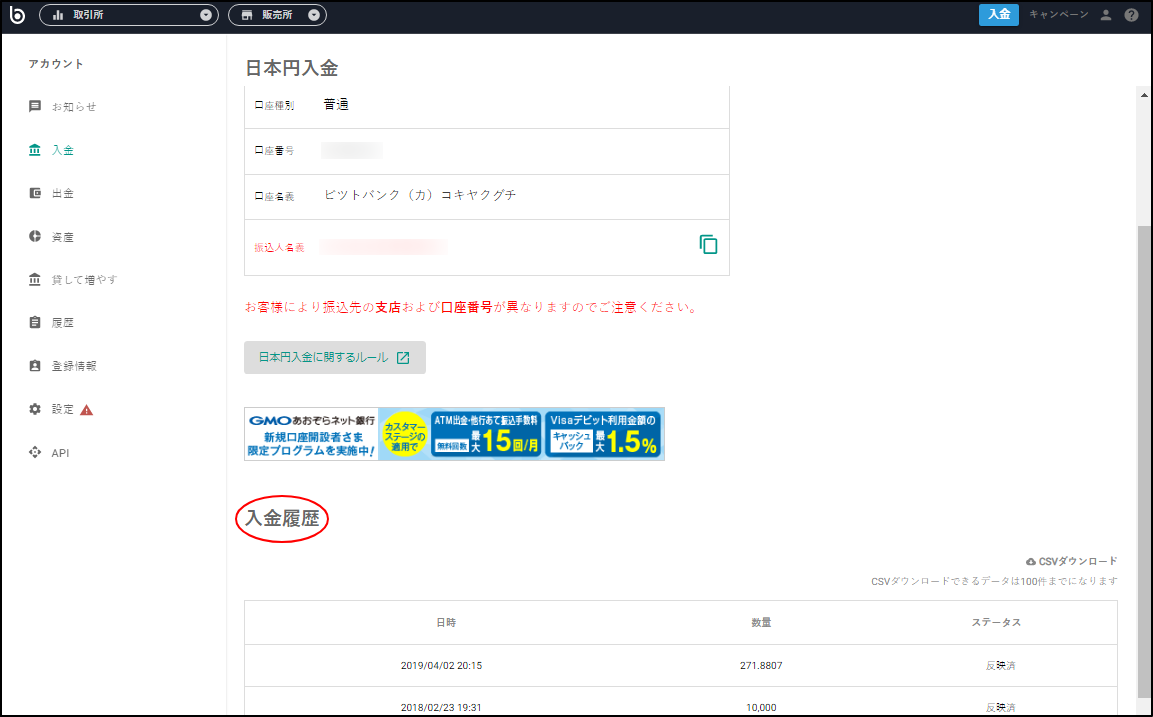The width and height of the screenshot is (1153, 717).
Task: Click the bitbank logo icon
Action: click(17, 15)
